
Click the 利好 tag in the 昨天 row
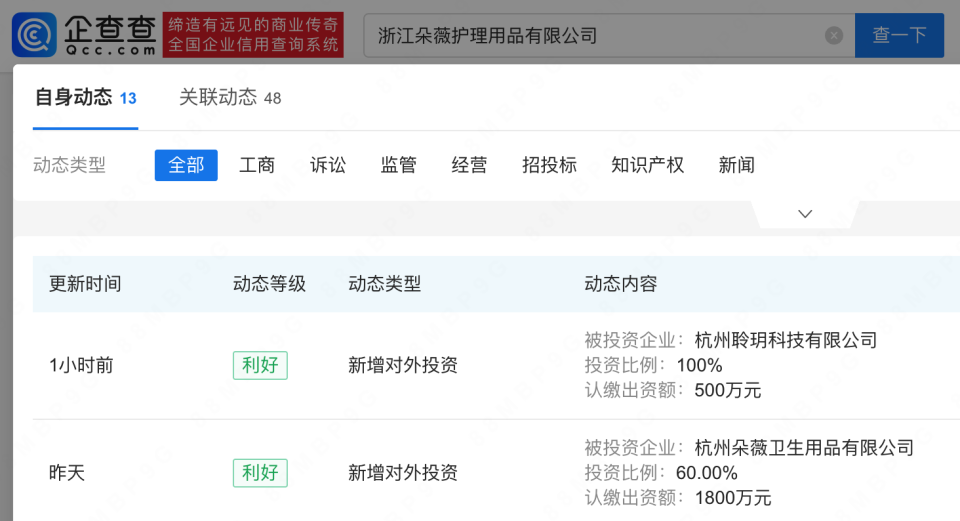click(x=260, y=473)
